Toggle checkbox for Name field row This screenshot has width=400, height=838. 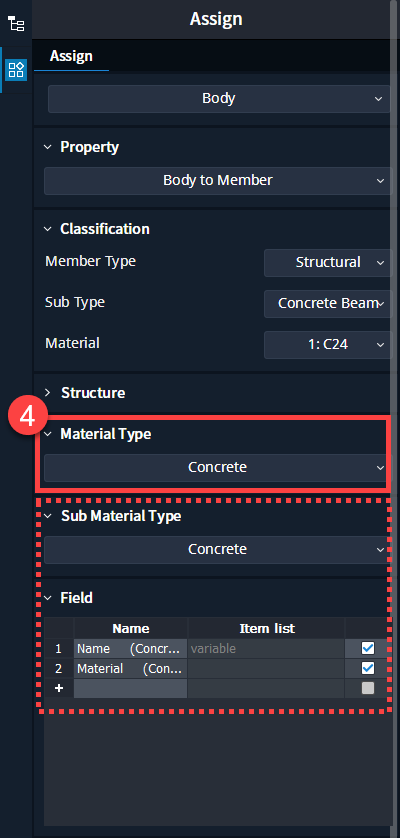click(368, 648)
